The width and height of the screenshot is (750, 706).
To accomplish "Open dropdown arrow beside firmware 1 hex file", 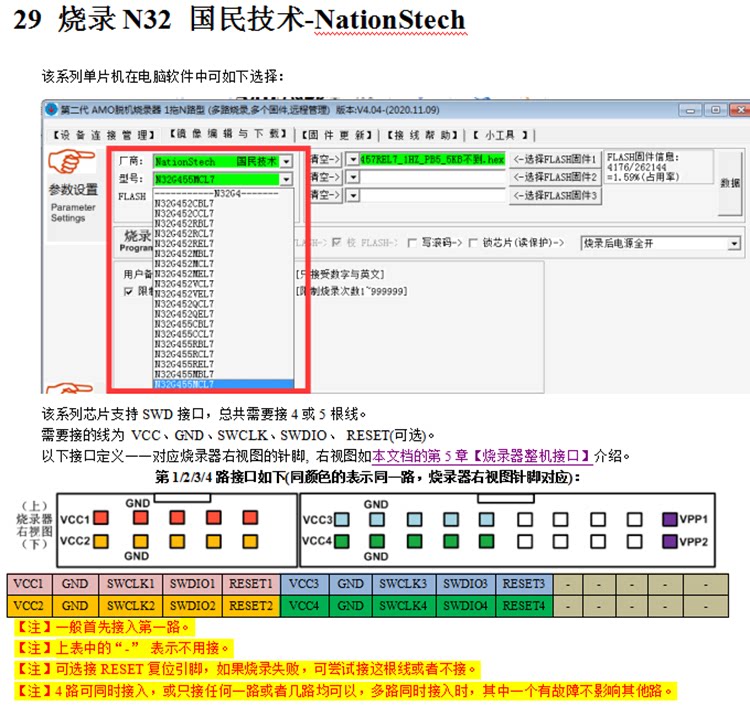I will point(353,159).
